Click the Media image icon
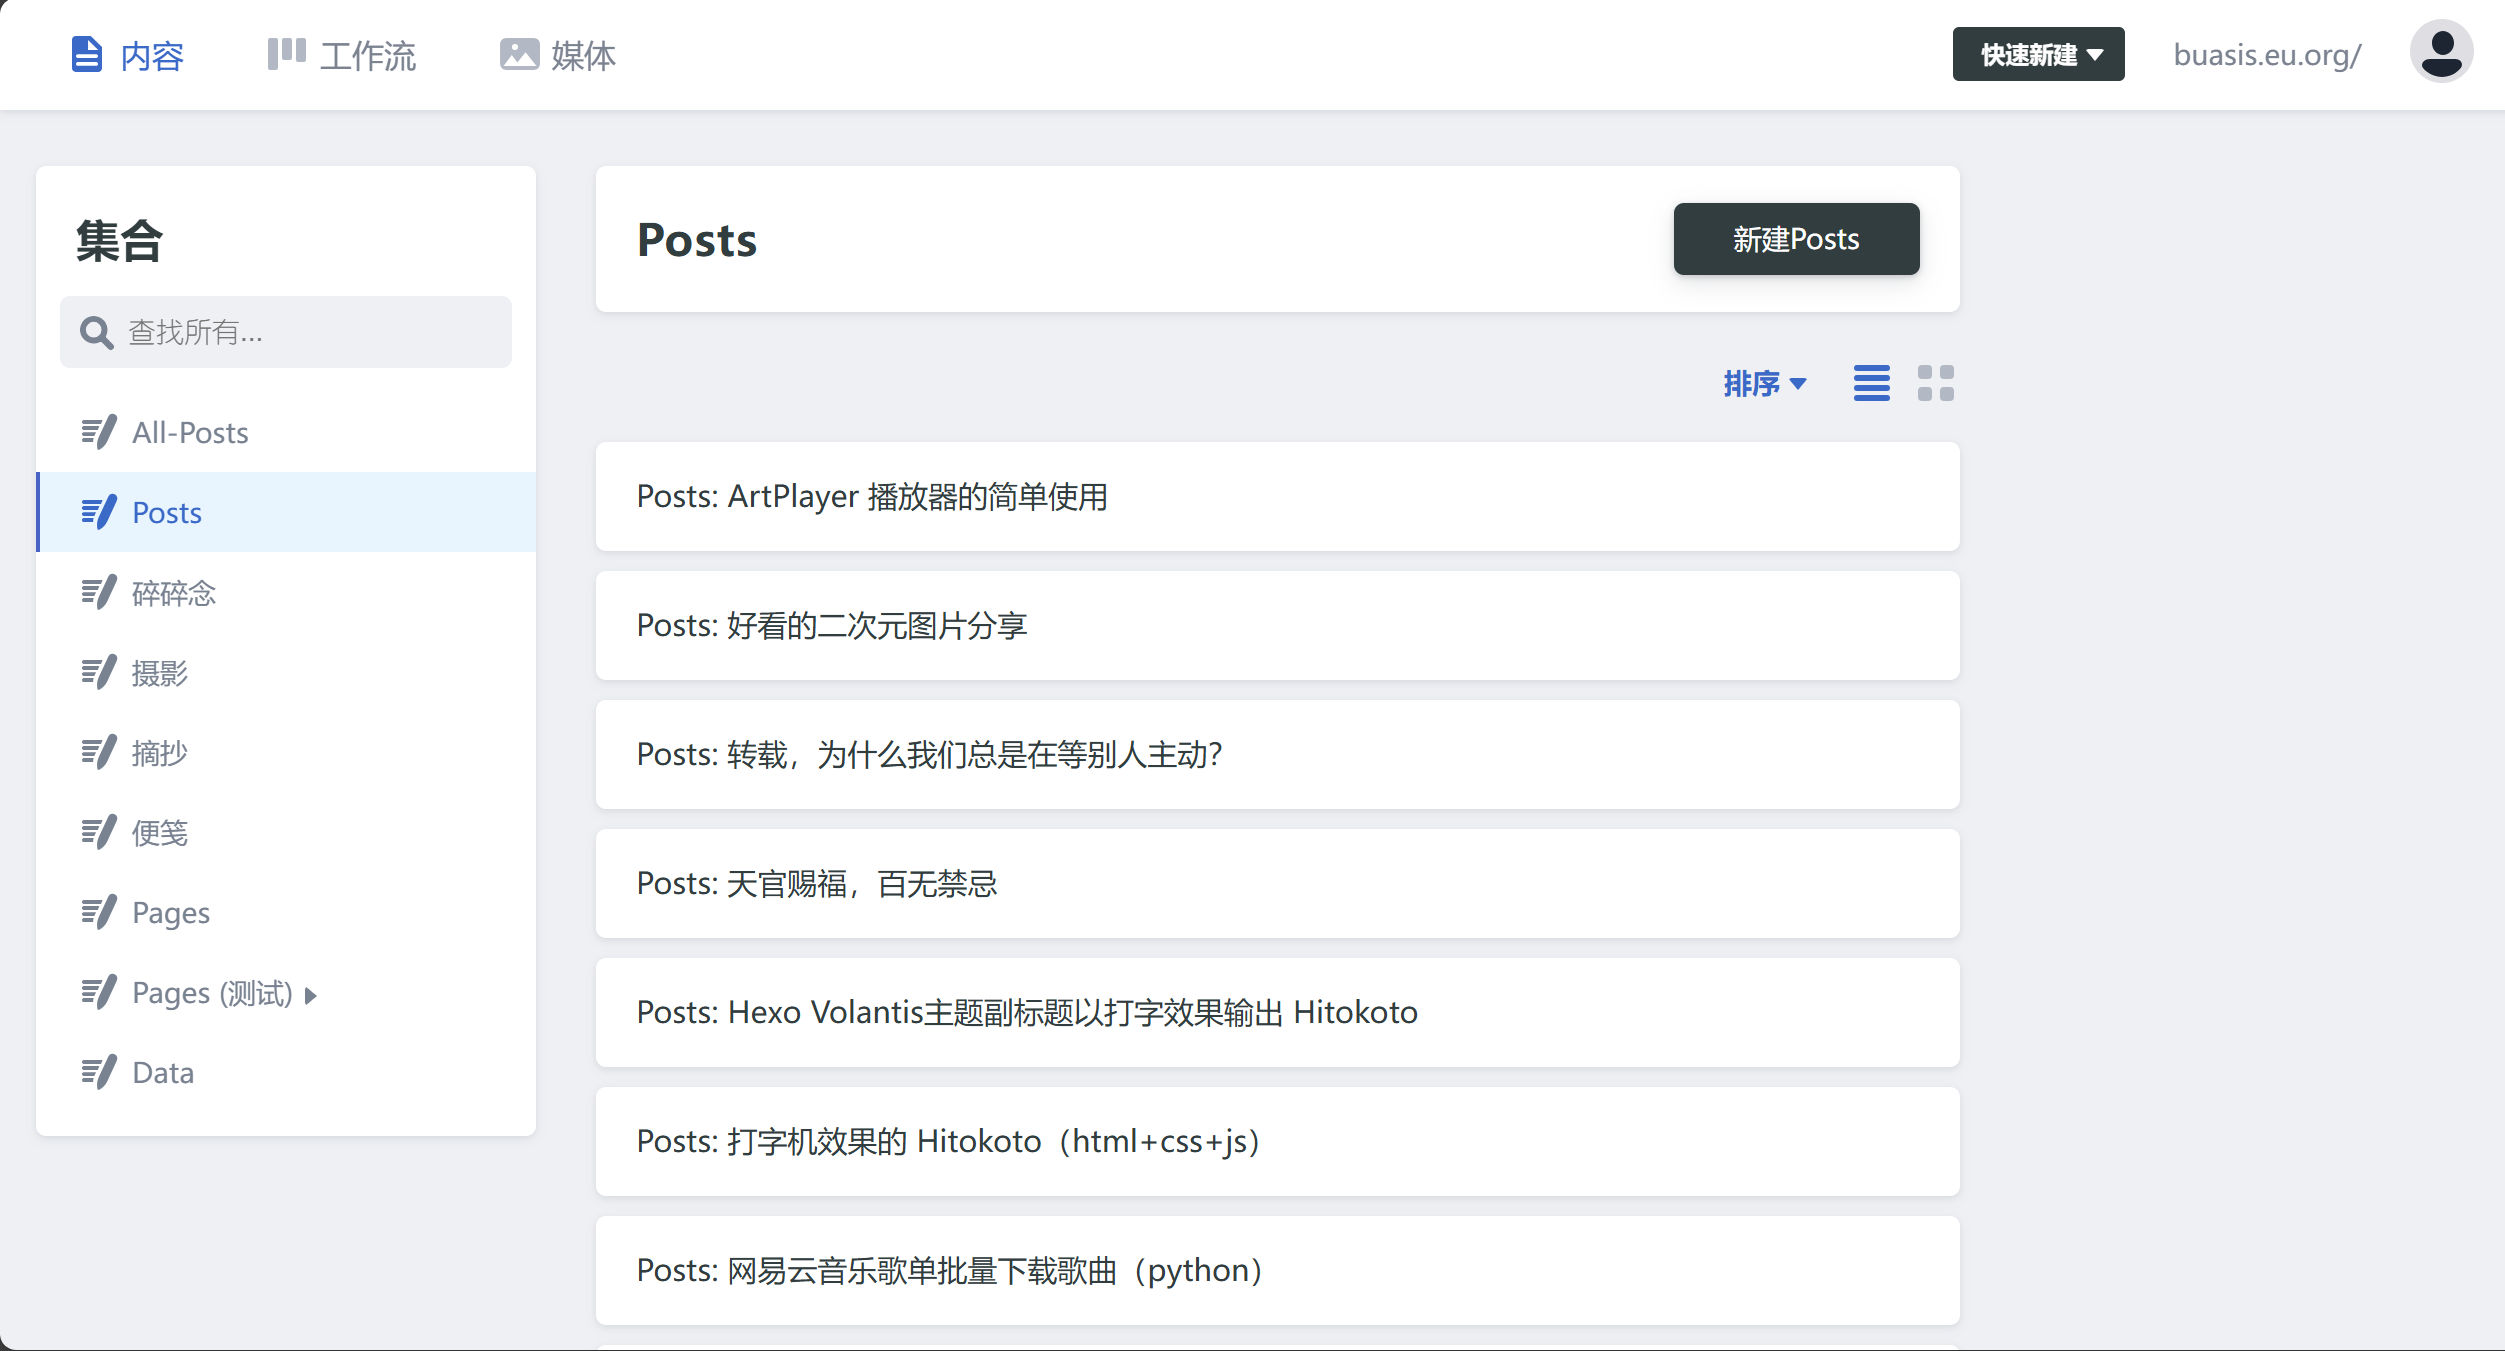 coord(519,54)
